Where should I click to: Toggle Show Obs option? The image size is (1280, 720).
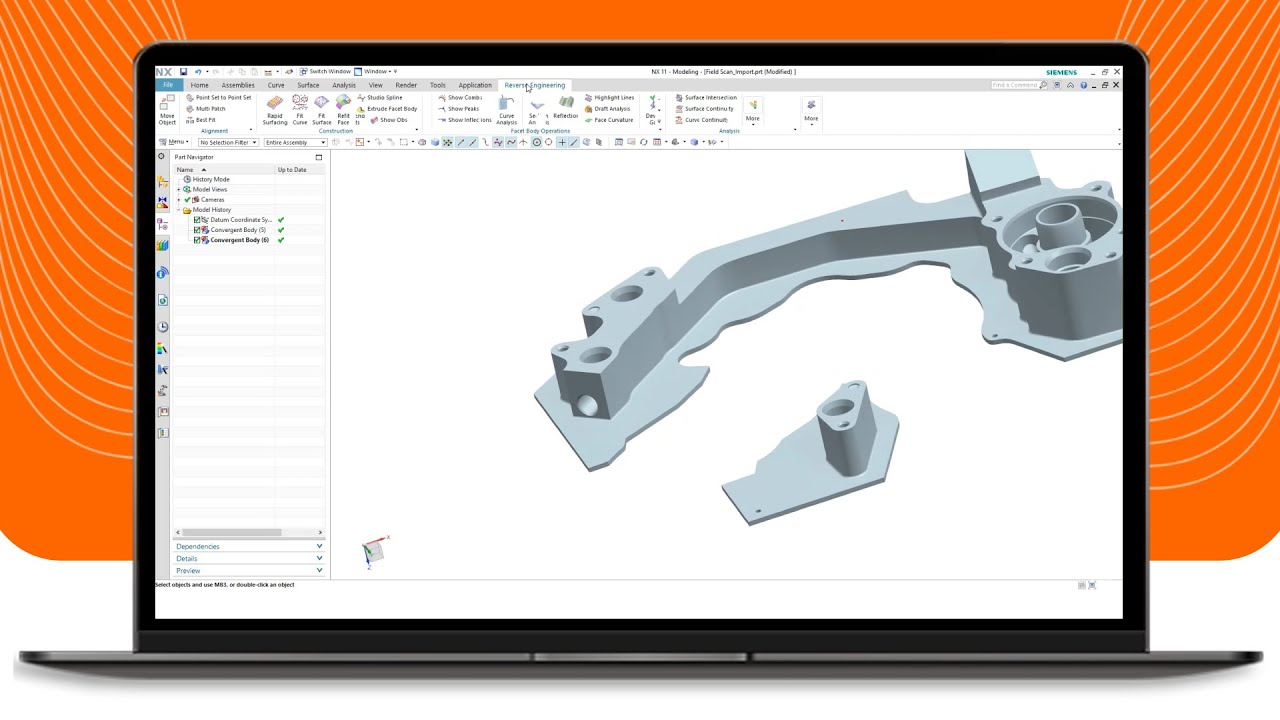click(388, 120)
